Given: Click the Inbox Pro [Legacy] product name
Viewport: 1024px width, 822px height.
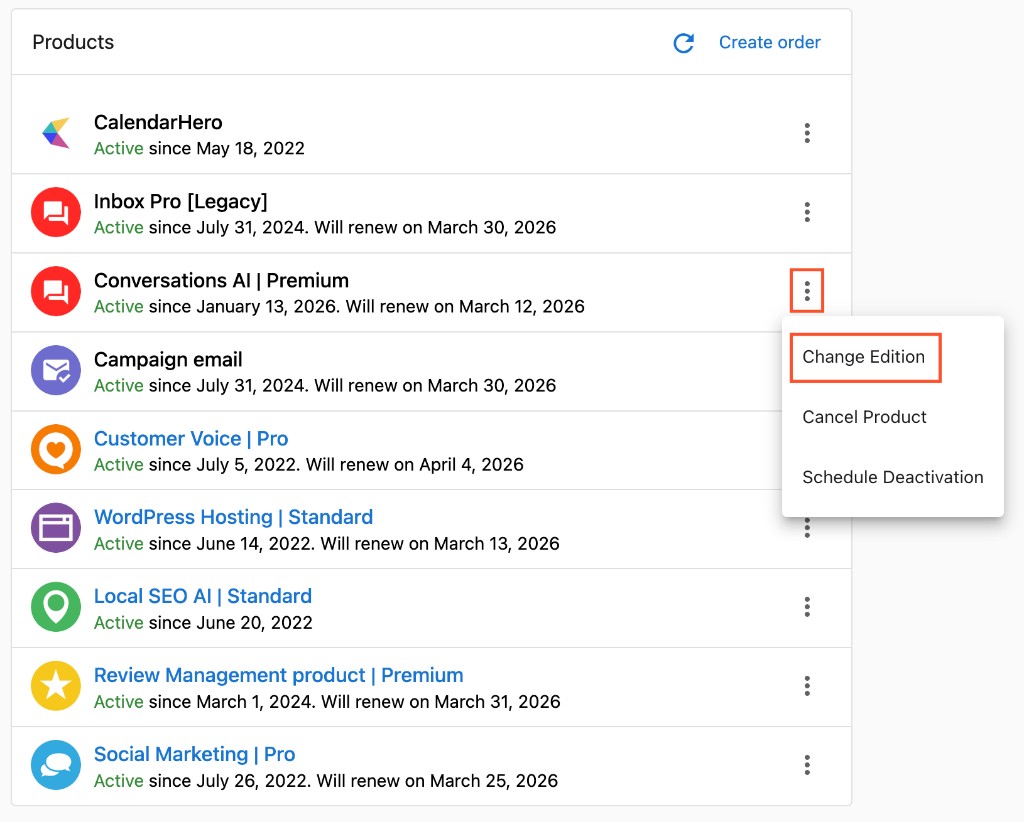Looking at the screenshot, I should (x=180, y=202).
